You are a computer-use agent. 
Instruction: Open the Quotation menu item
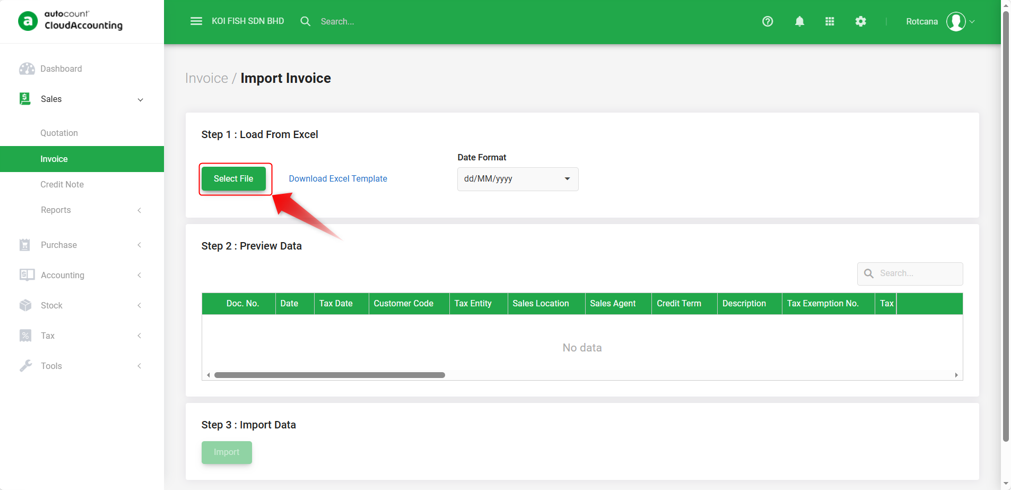(x=59, y=133)
